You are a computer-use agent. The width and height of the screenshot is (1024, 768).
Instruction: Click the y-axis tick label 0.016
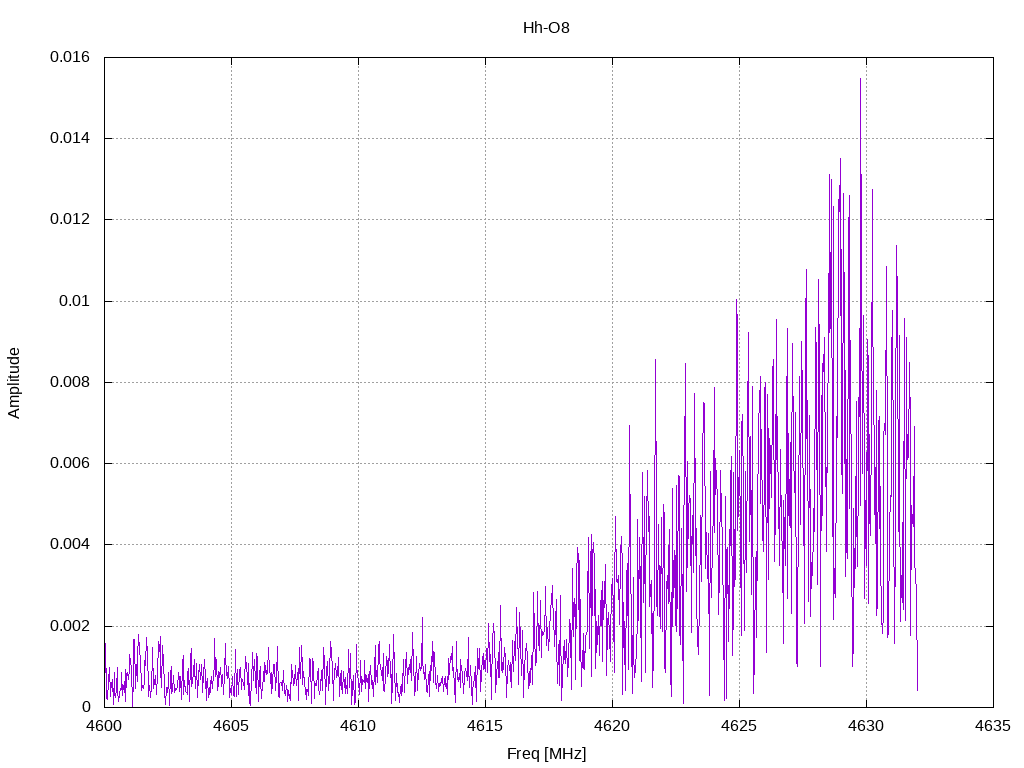pos(70,57)
